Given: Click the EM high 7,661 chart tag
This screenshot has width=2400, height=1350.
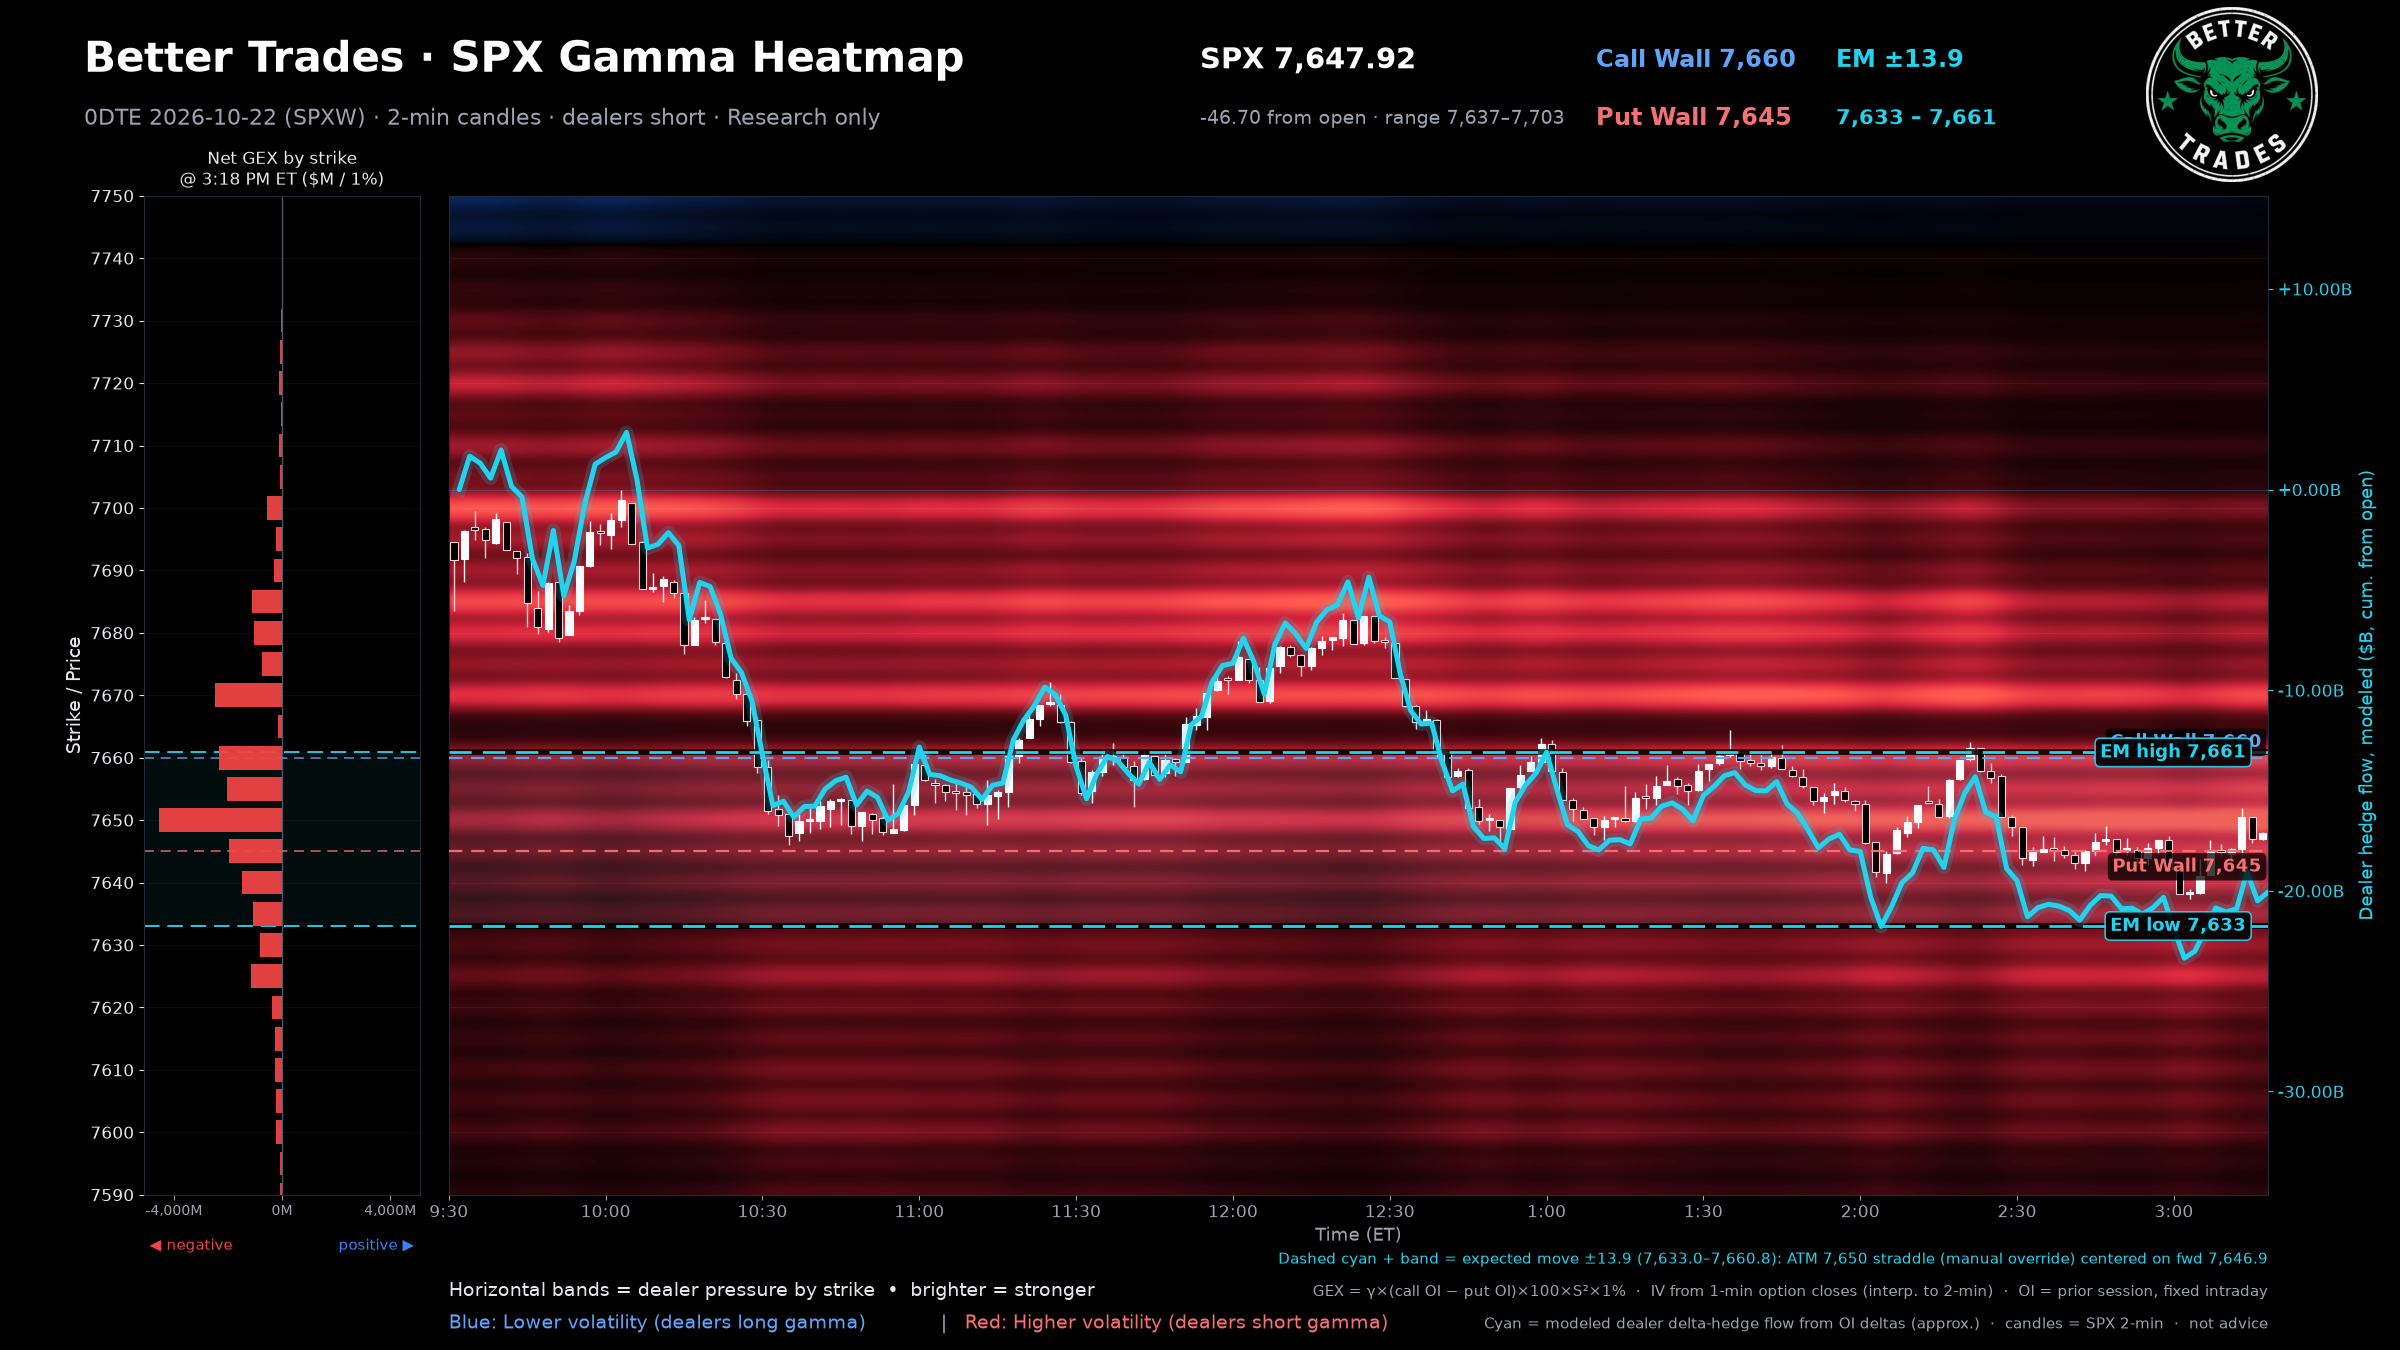Looking at the screenshot, I should (2172, 752).
